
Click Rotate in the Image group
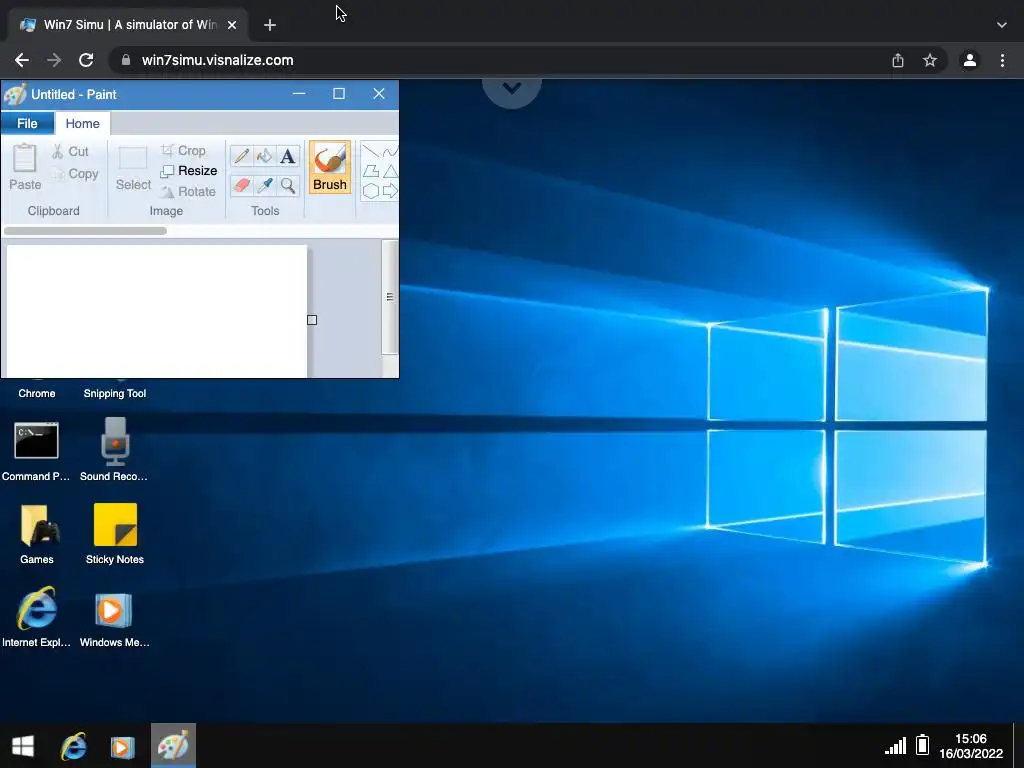point(188,191)
